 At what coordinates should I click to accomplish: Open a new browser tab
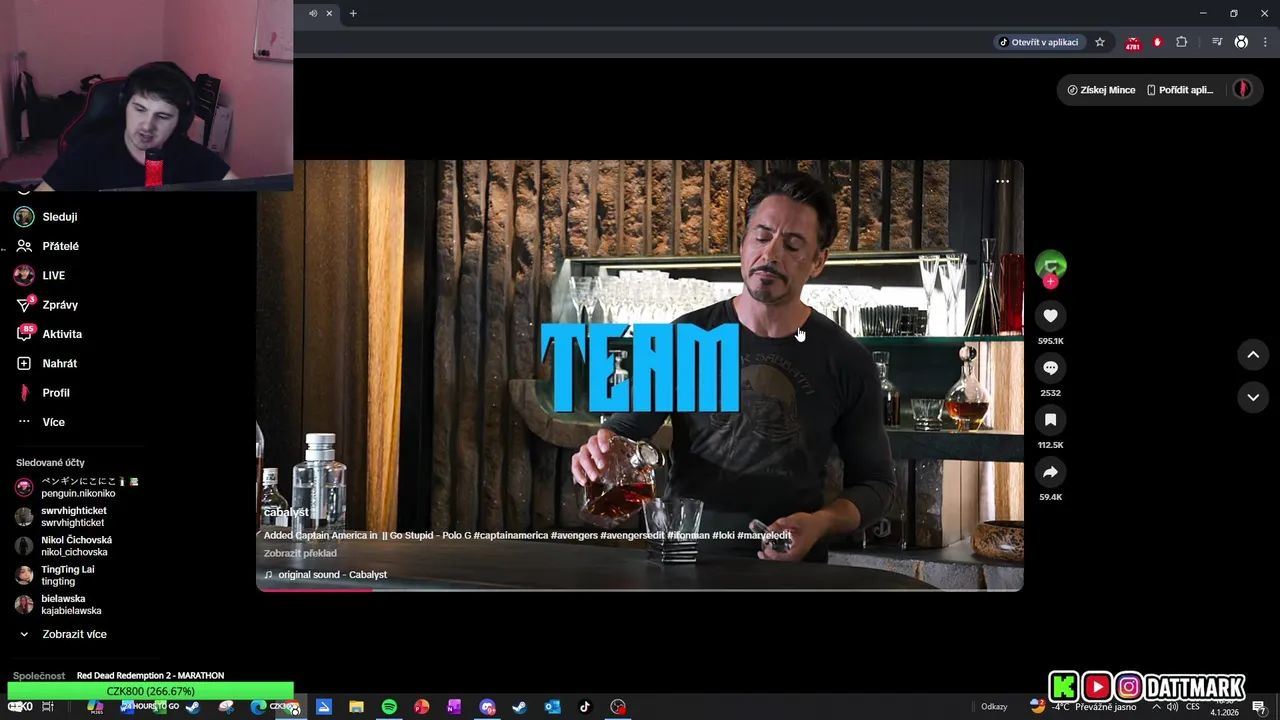click(x=353, y=13)
